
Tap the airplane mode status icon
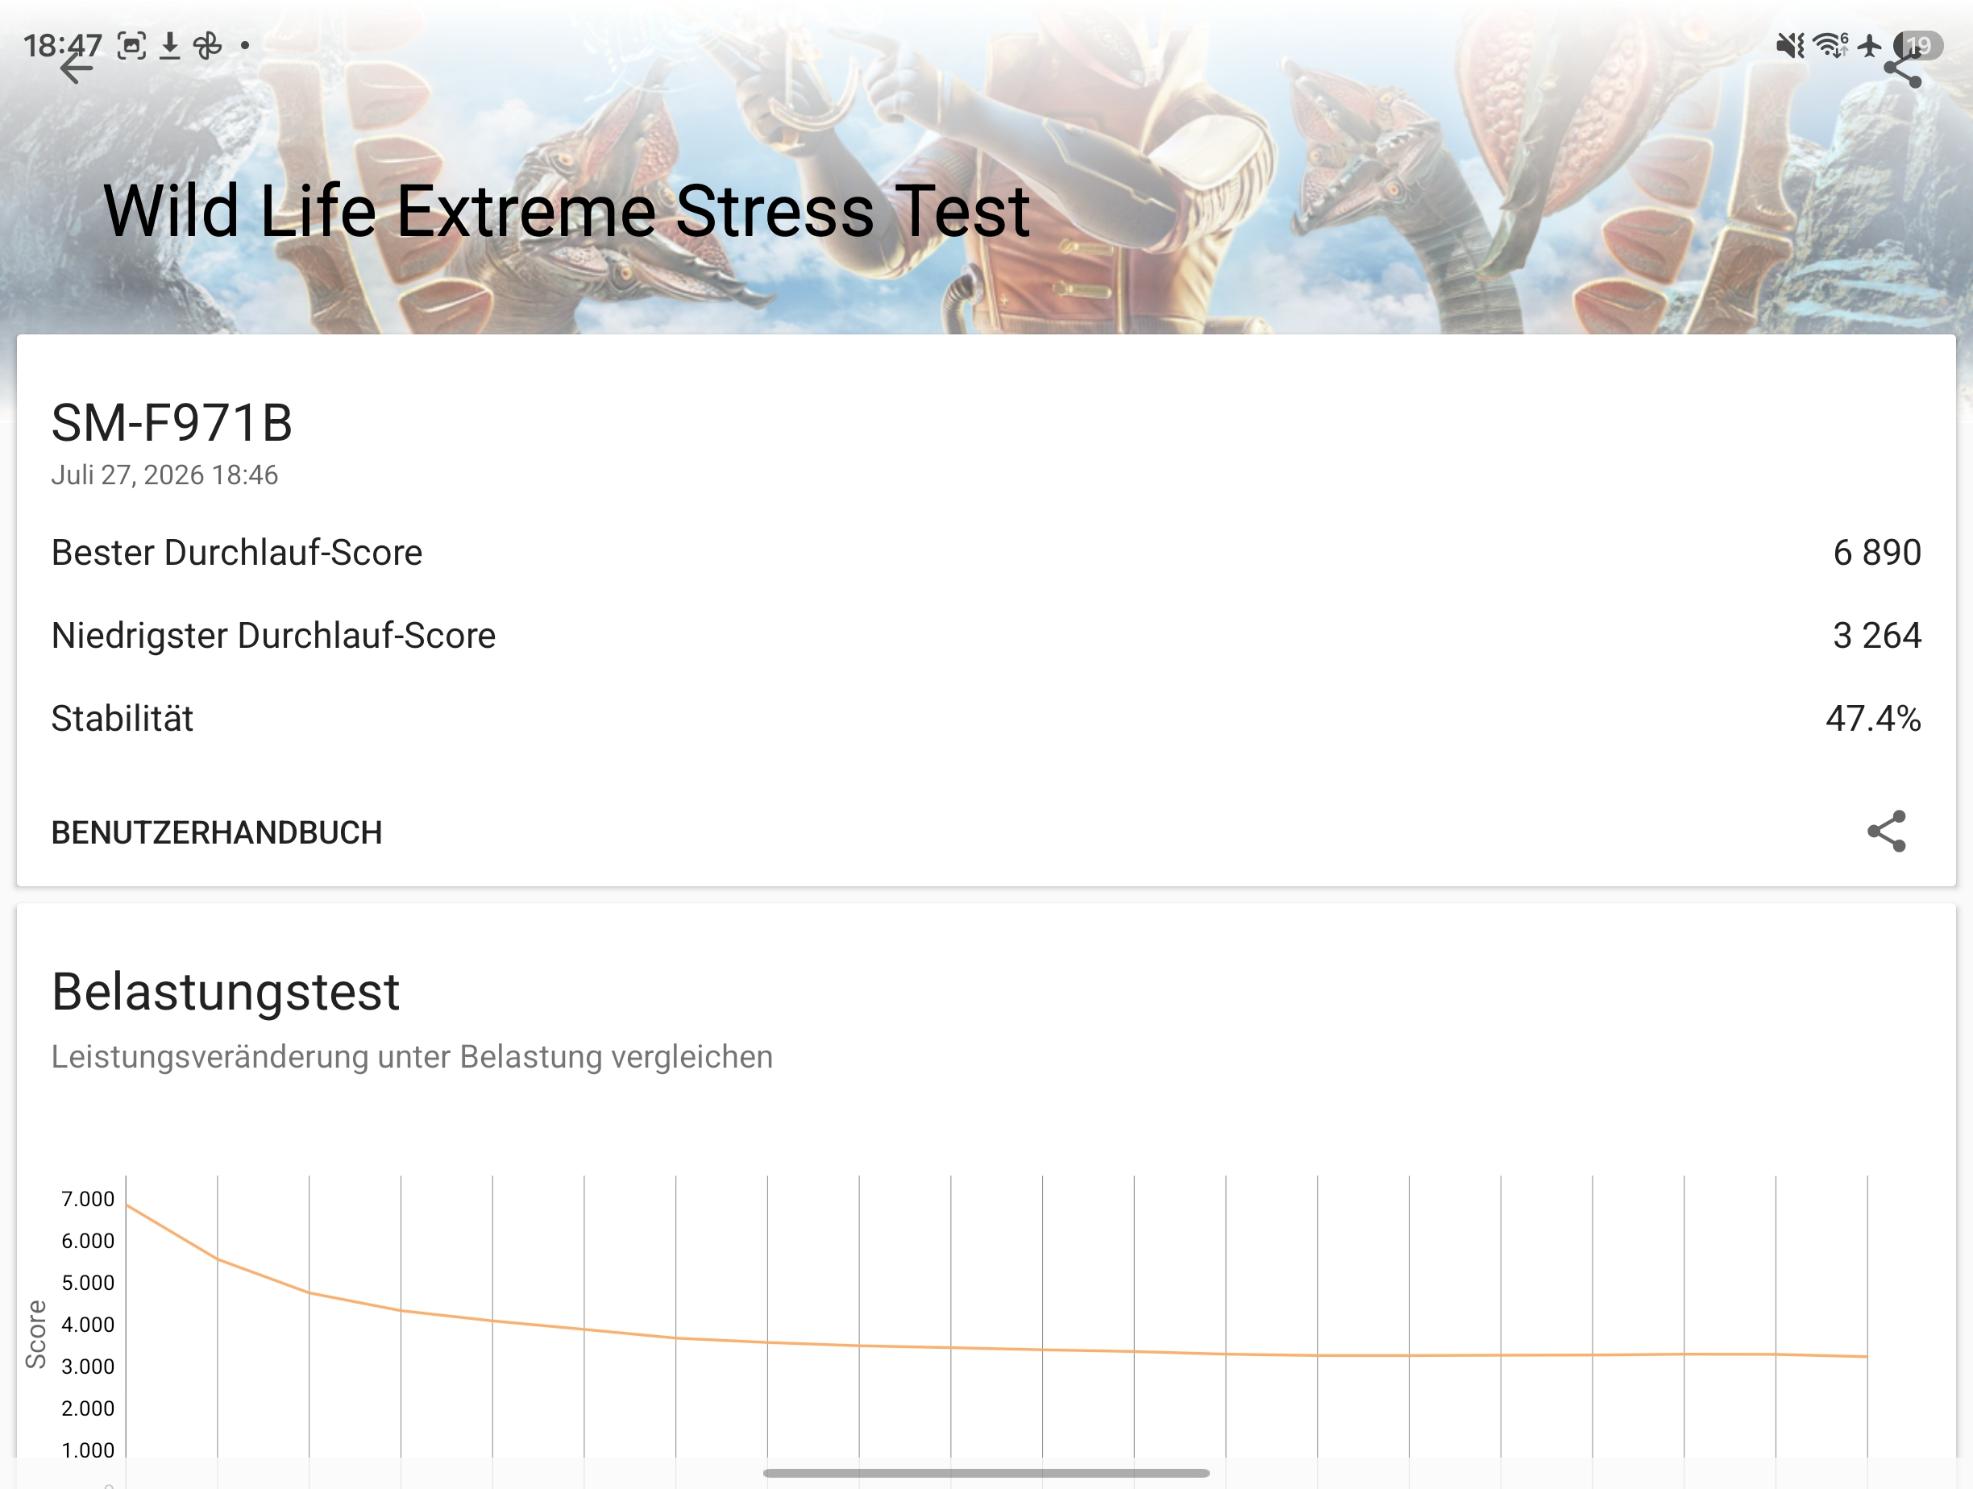tap(1869, 45)
